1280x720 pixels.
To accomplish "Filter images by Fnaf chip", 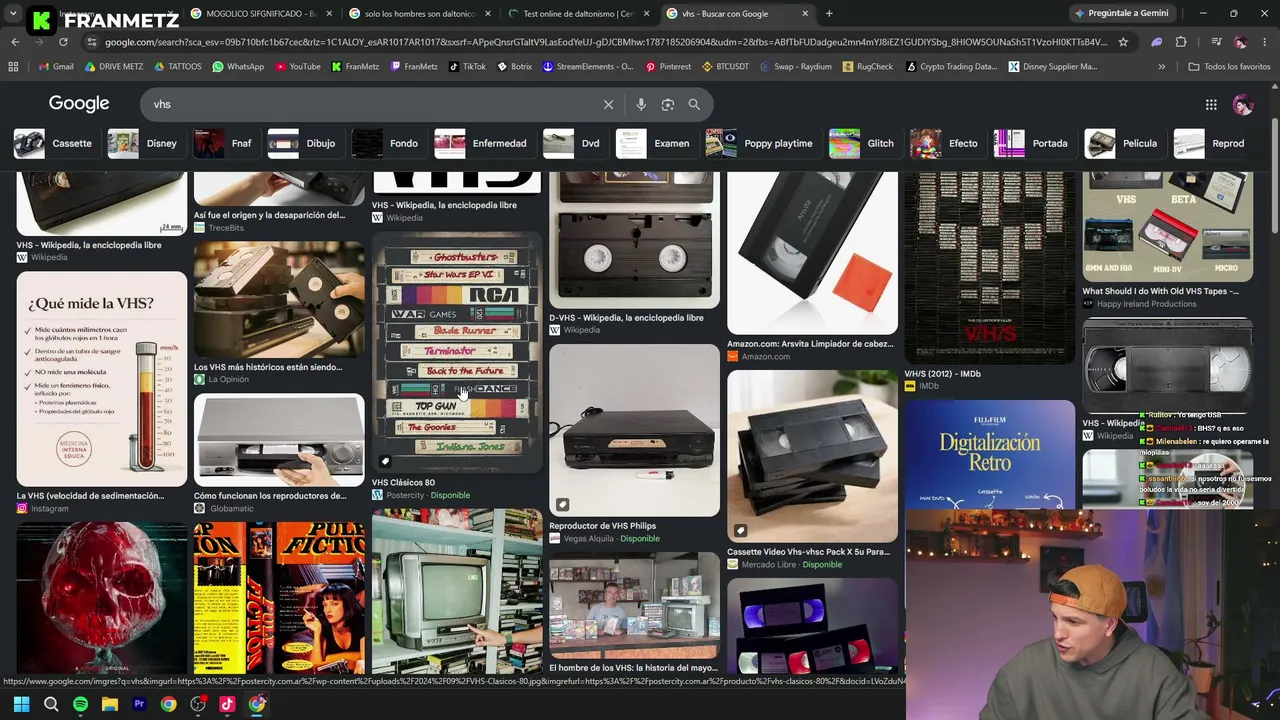I will (x=226, y=143).
